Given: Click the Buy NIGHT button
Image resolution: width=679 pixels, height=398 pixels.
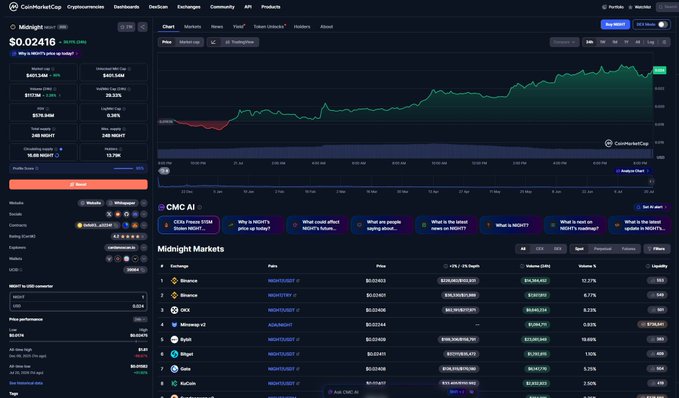Looking at the screenshot, I should (x=615, y=25).
